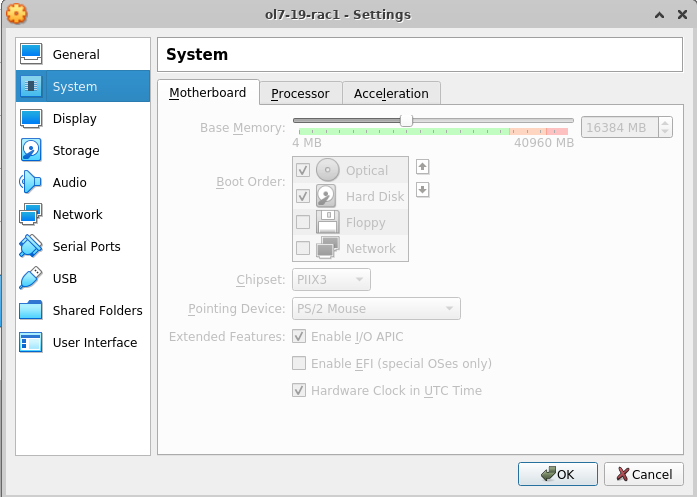Select the Hard Disk label in boot order

375,196
